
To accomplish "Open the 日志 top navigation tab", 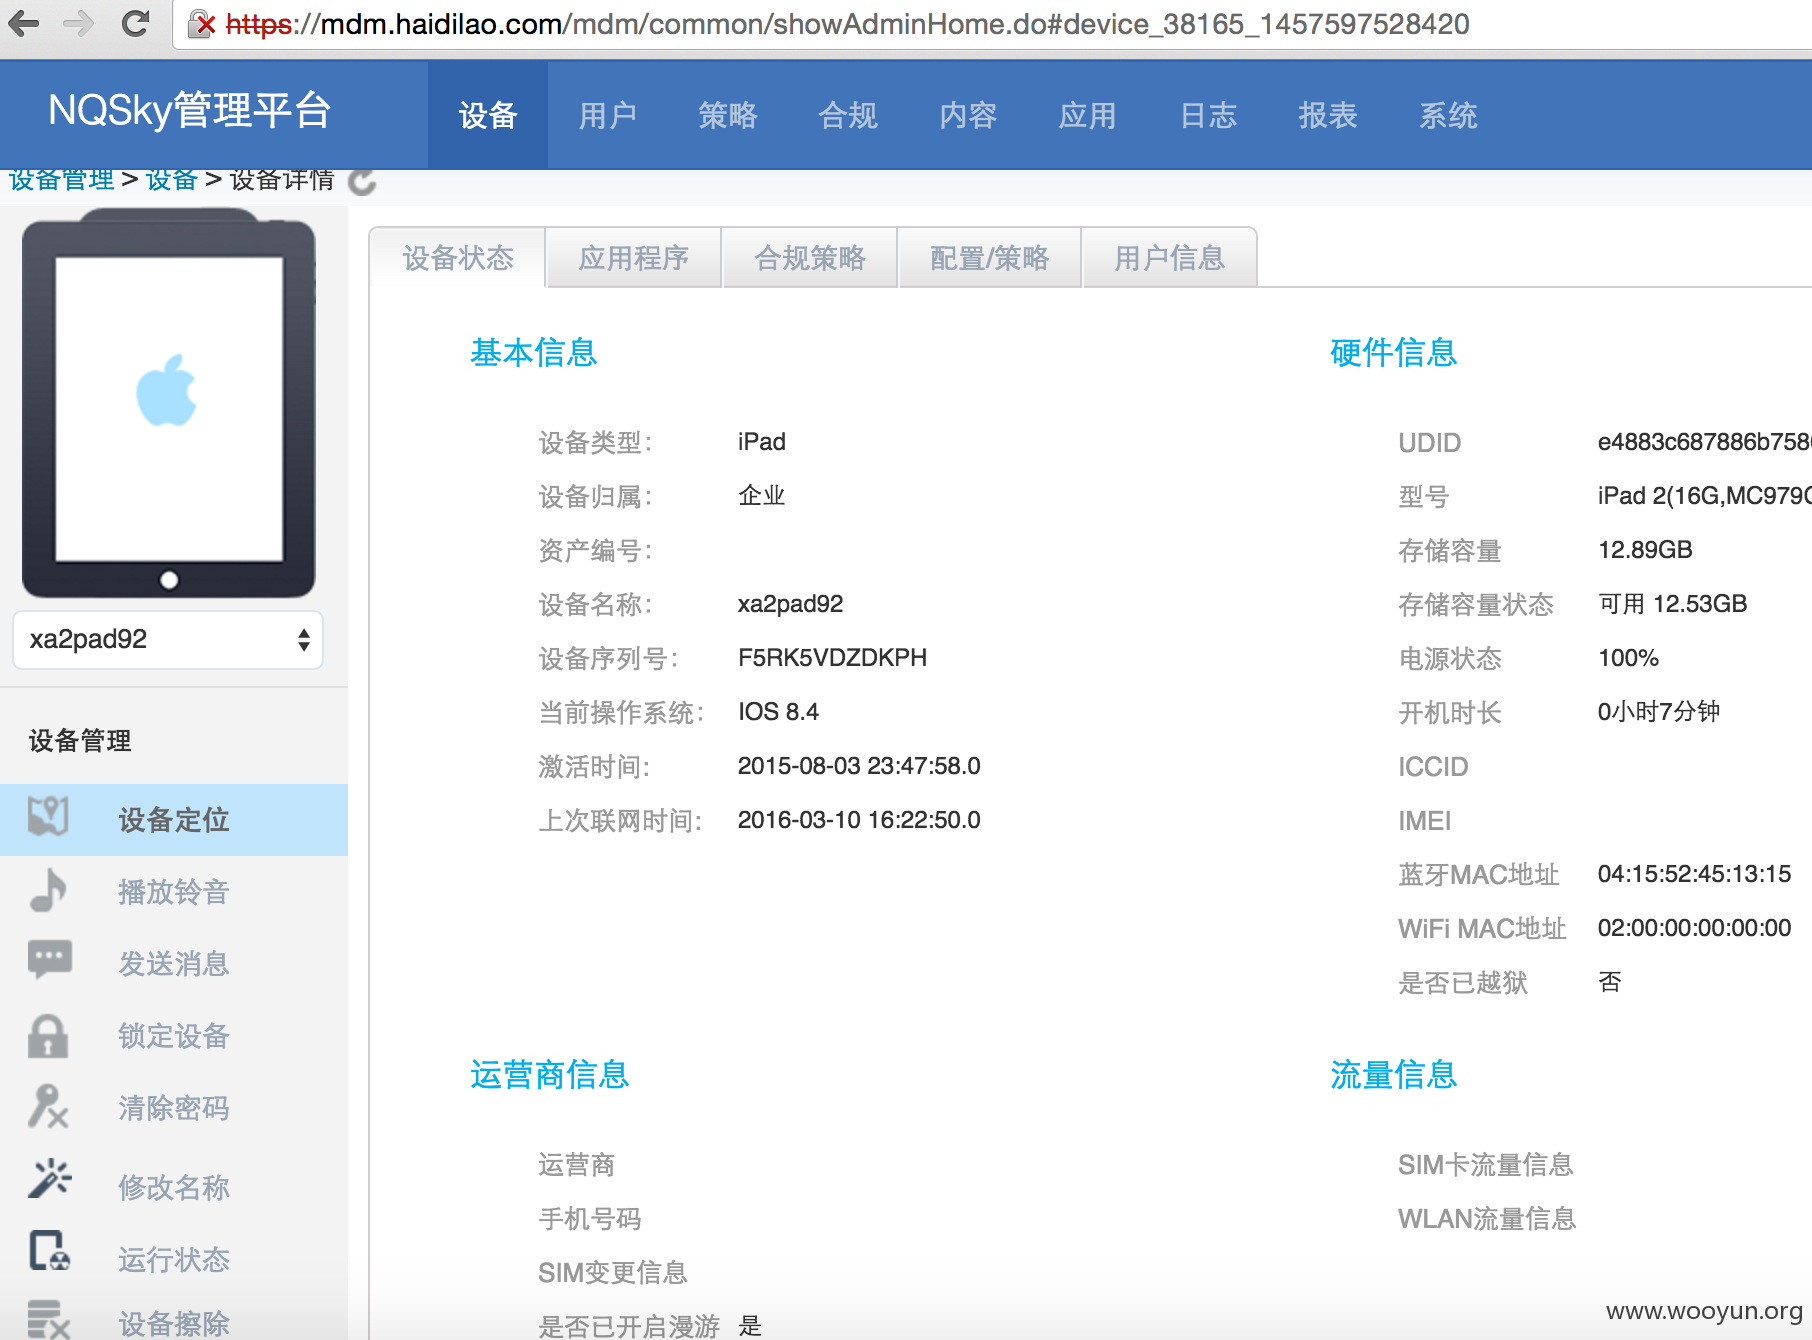I will pyautogui.click(x=1208, y=115).
